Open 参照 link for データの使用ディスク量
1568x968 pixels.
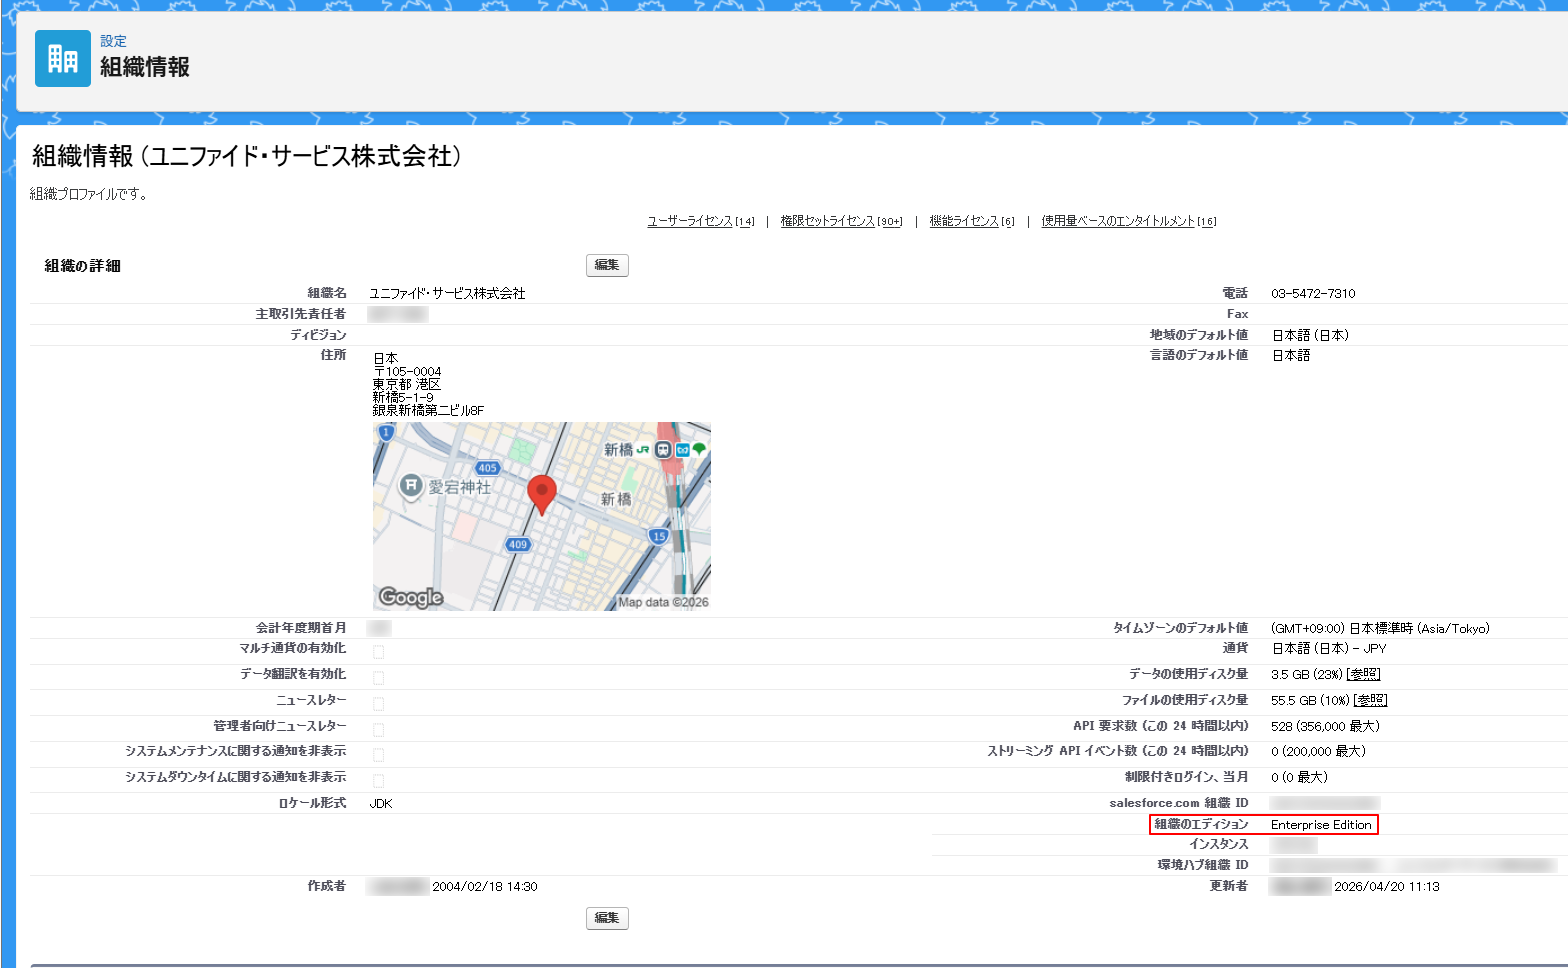pos(1364,674)
